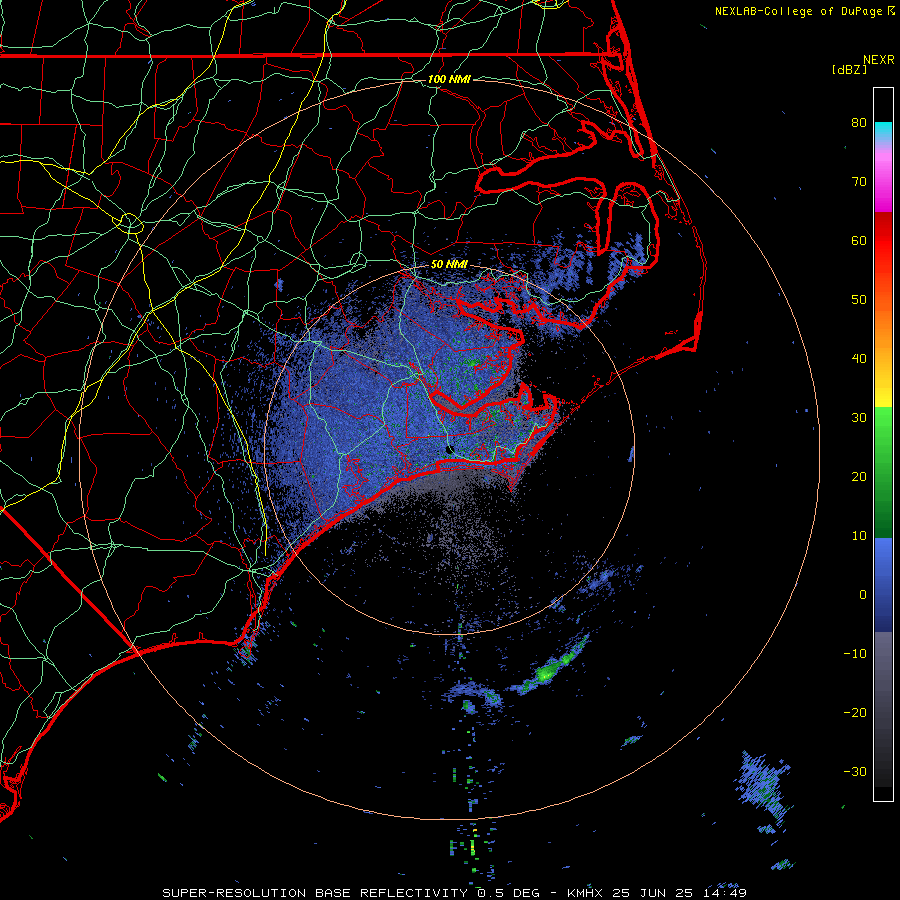
Task: Click the 10 value on the dBZ scale
Action: 859,536
